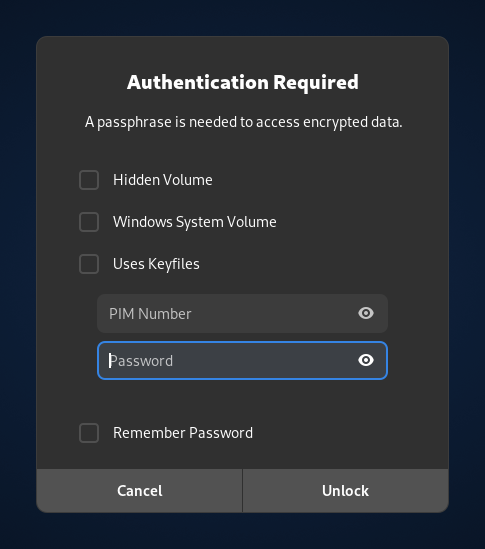Show the password using its eye icon

coord(366,360)
